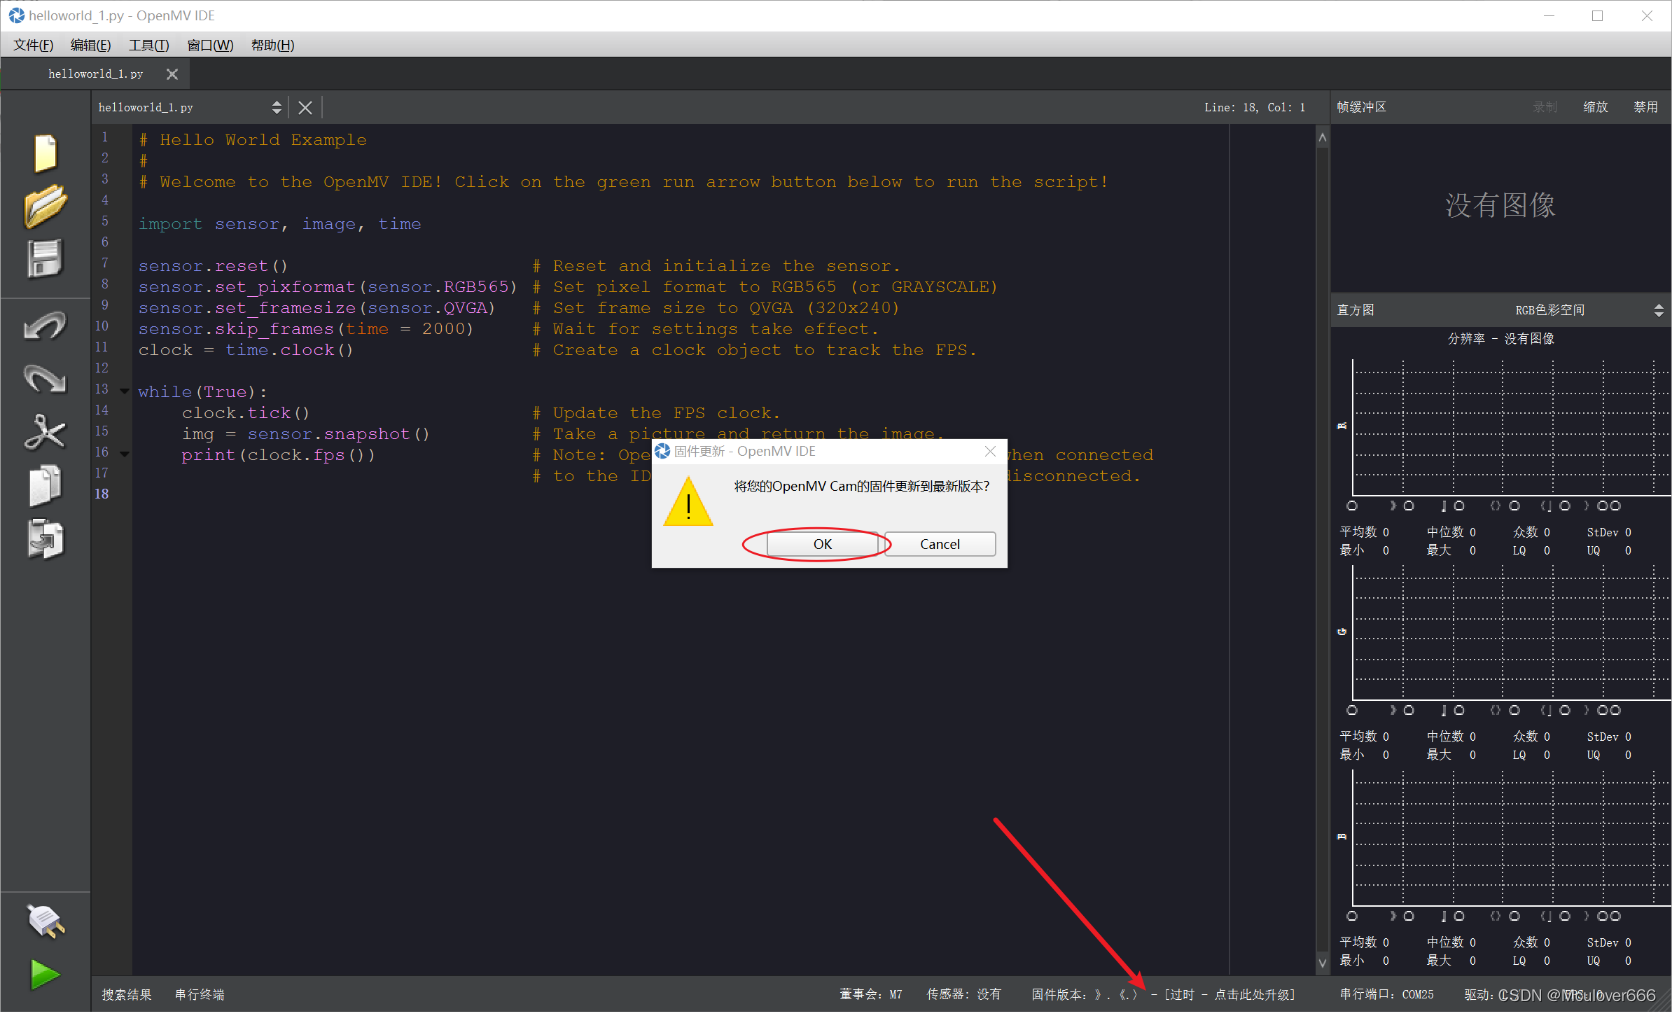Click 缩放 in the frame buffer header
The height and width of the screenshot is (1012, 1672).
point(1596,107)
